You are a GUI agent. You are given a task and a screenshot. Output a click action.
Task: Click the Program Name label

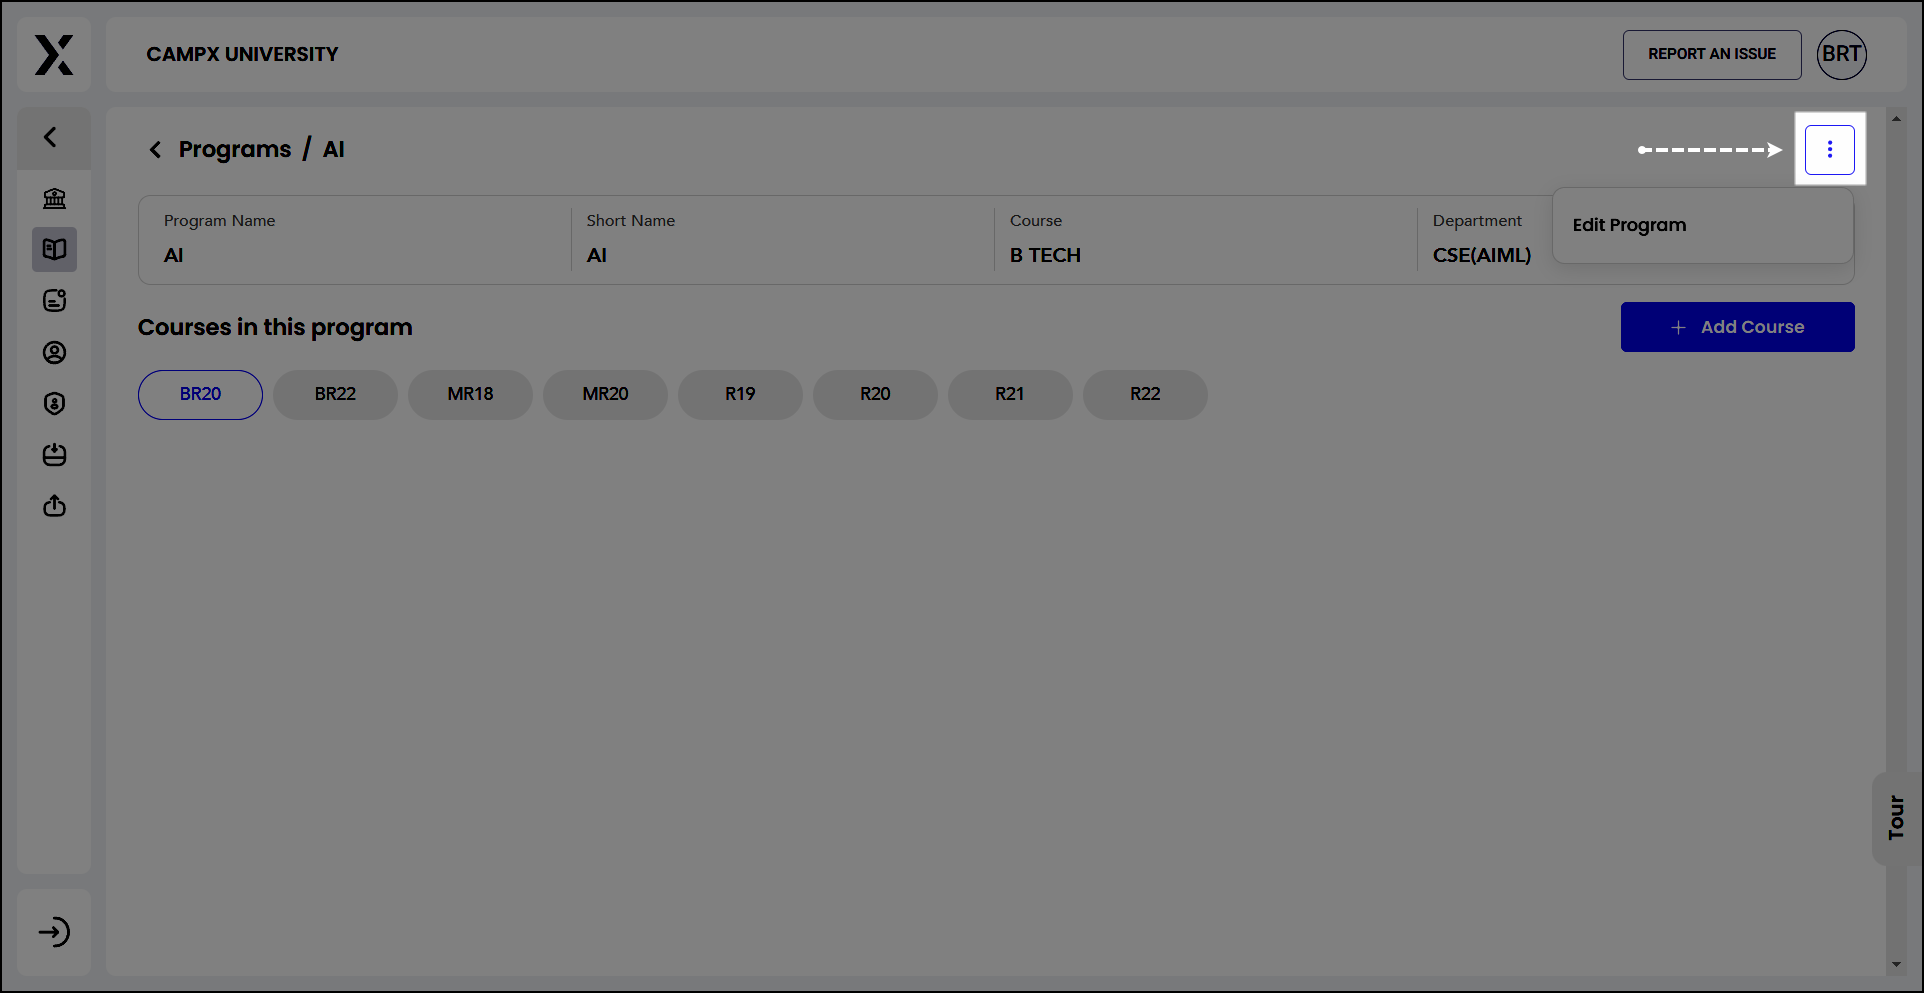(219, 221)
